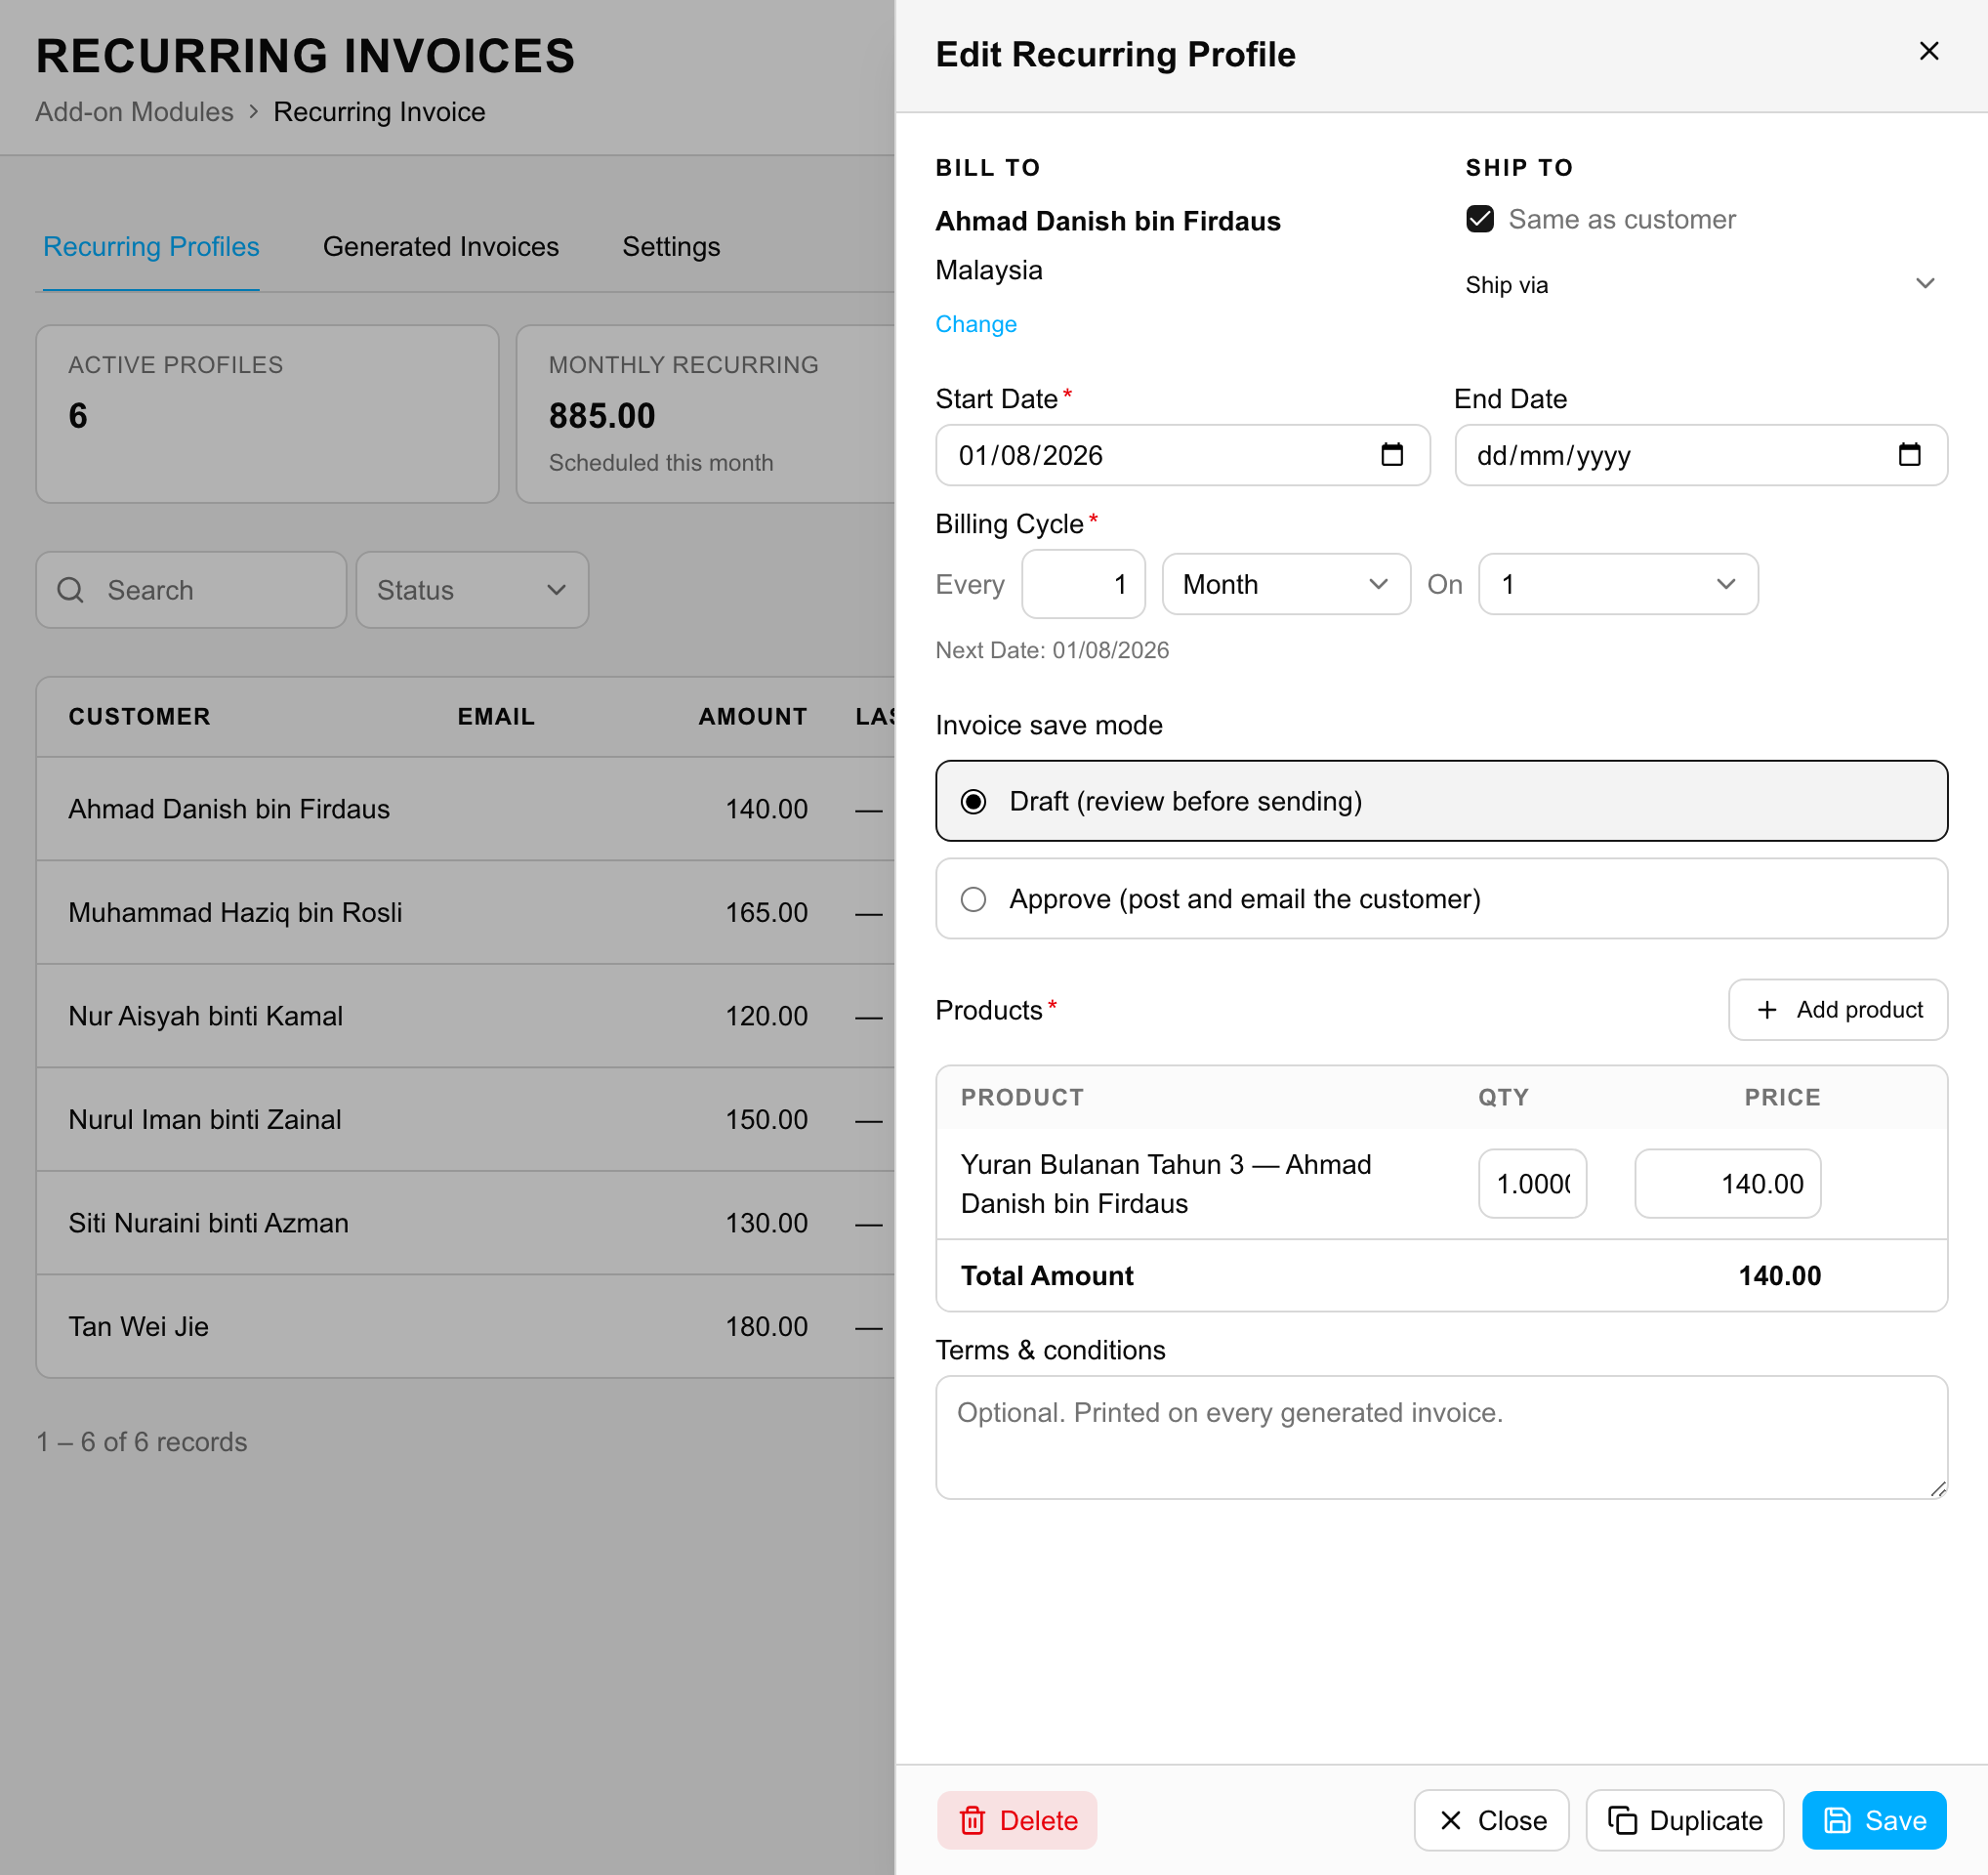Open the On day-of-month dropdown
Viewport: 1988px width, 1875px height.
(1618, 584)
